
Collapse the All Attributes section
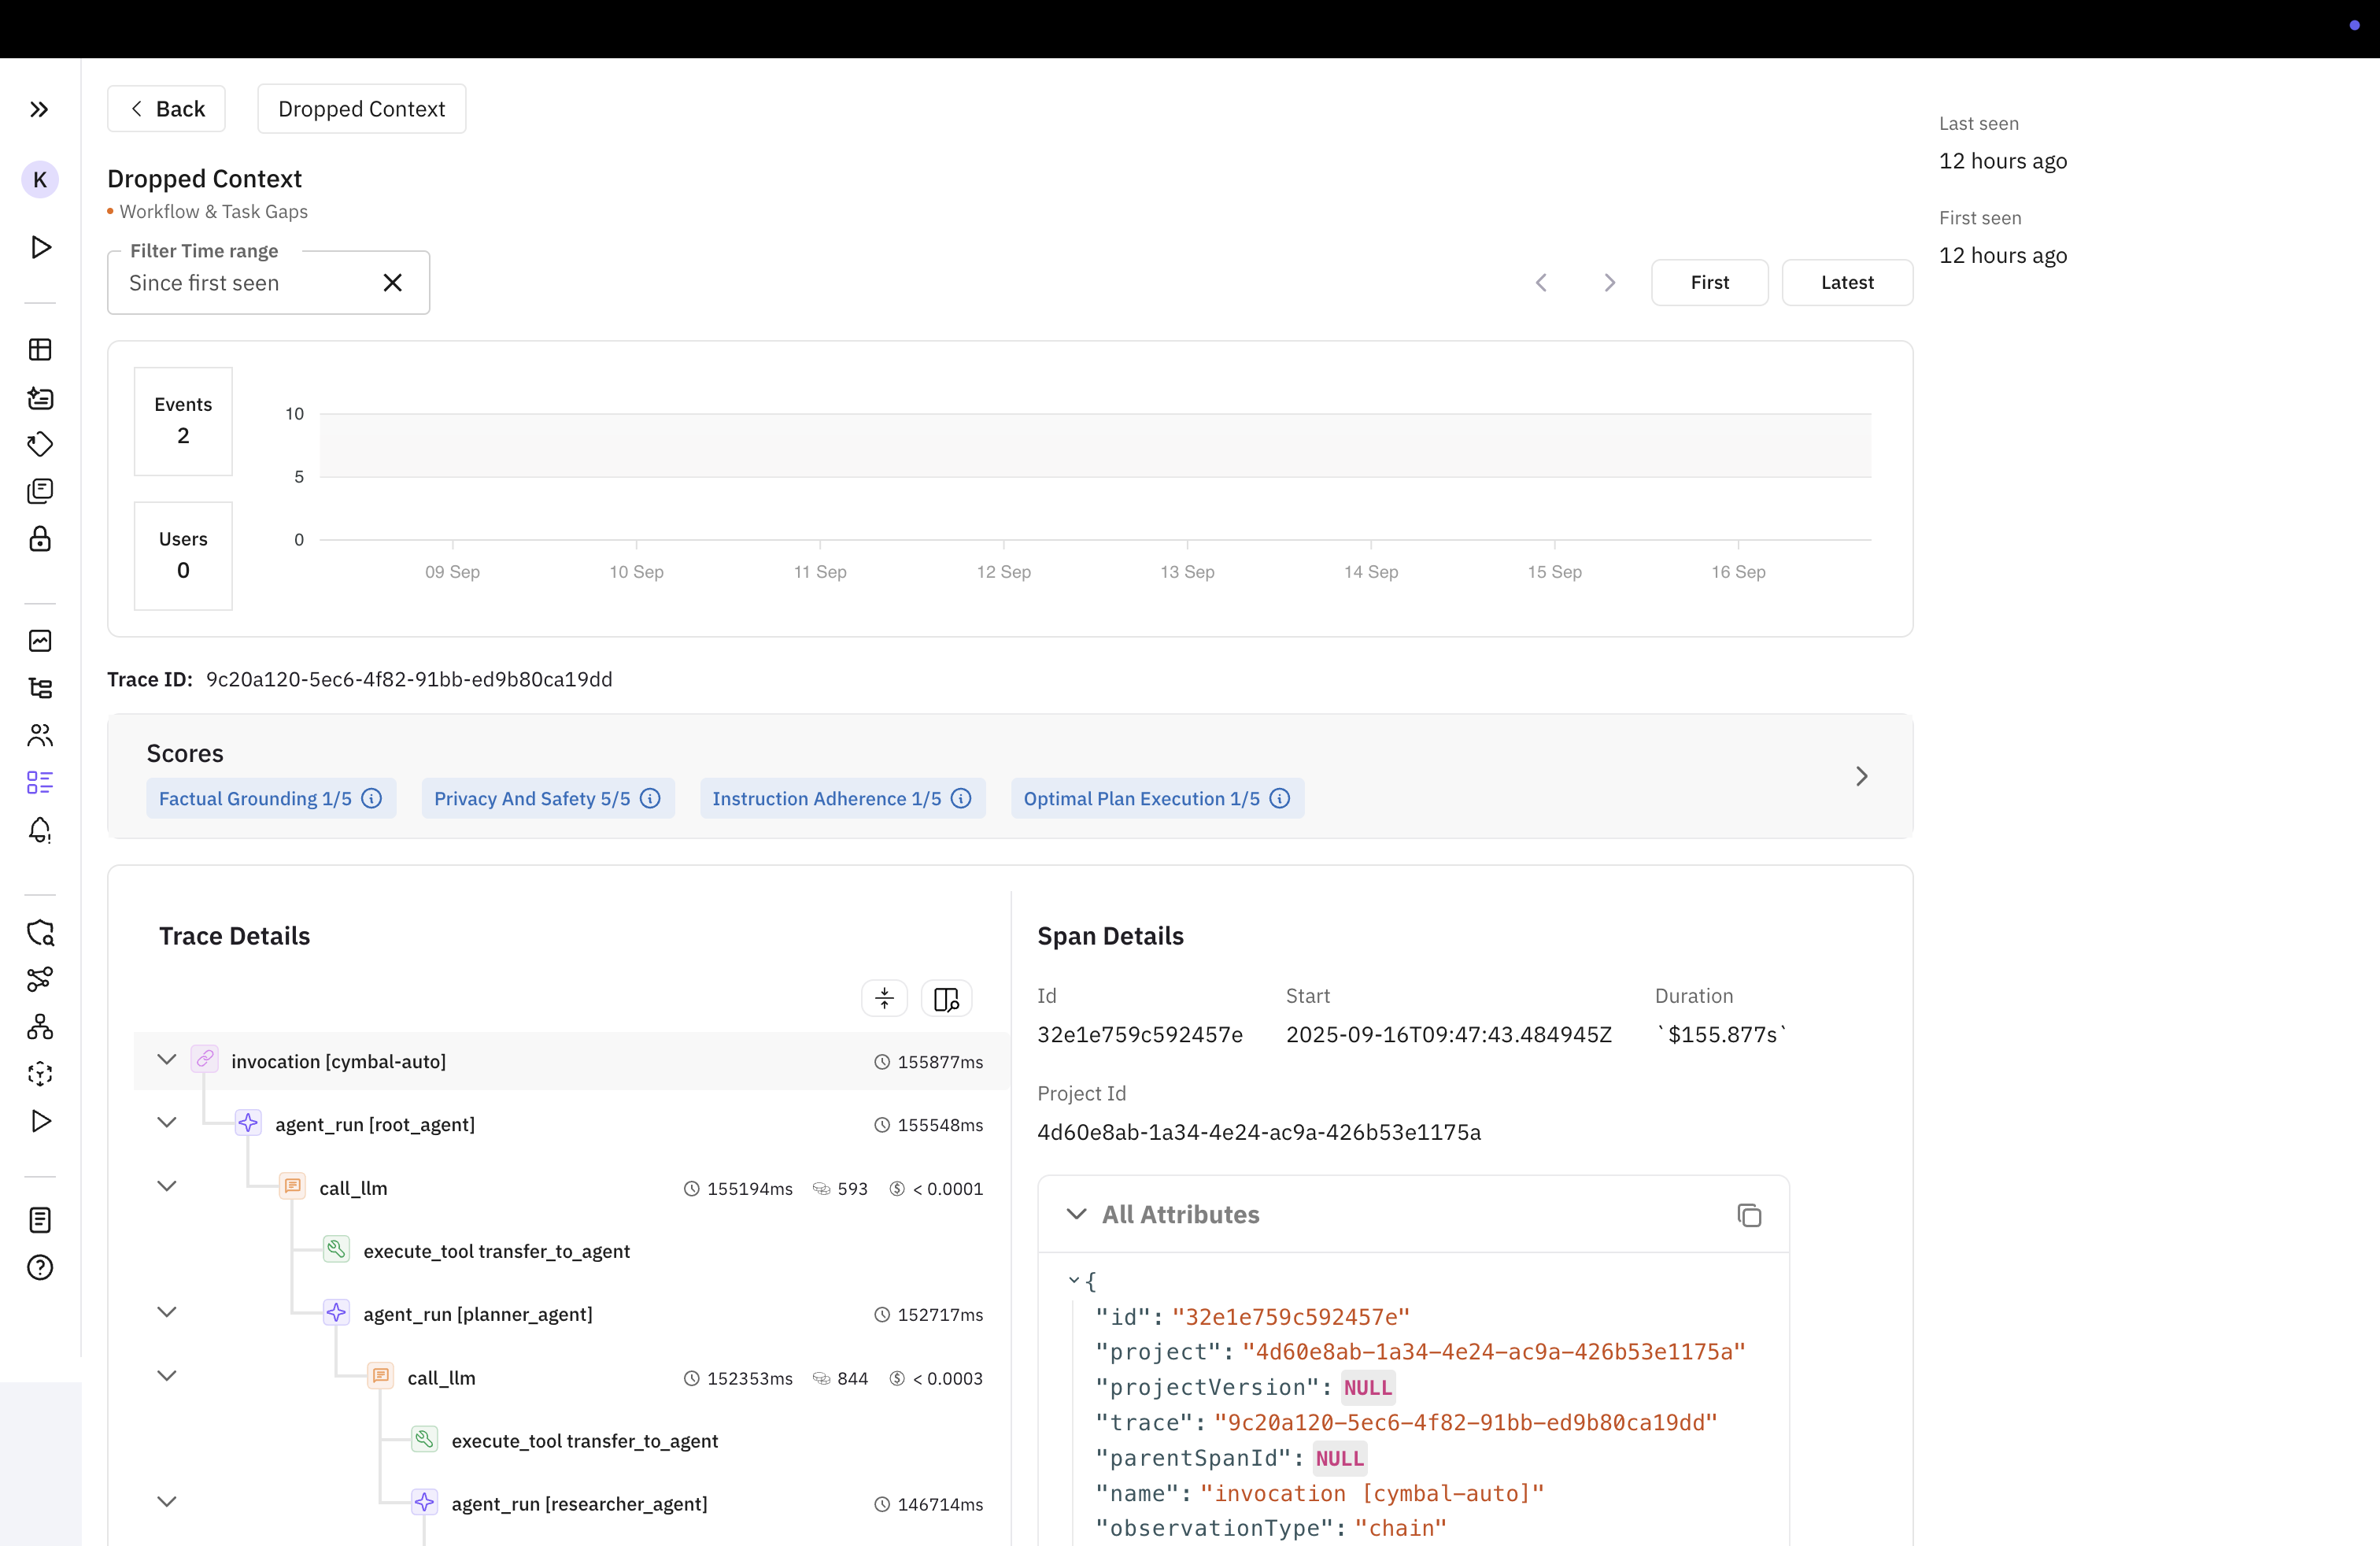(1076, 1214)
